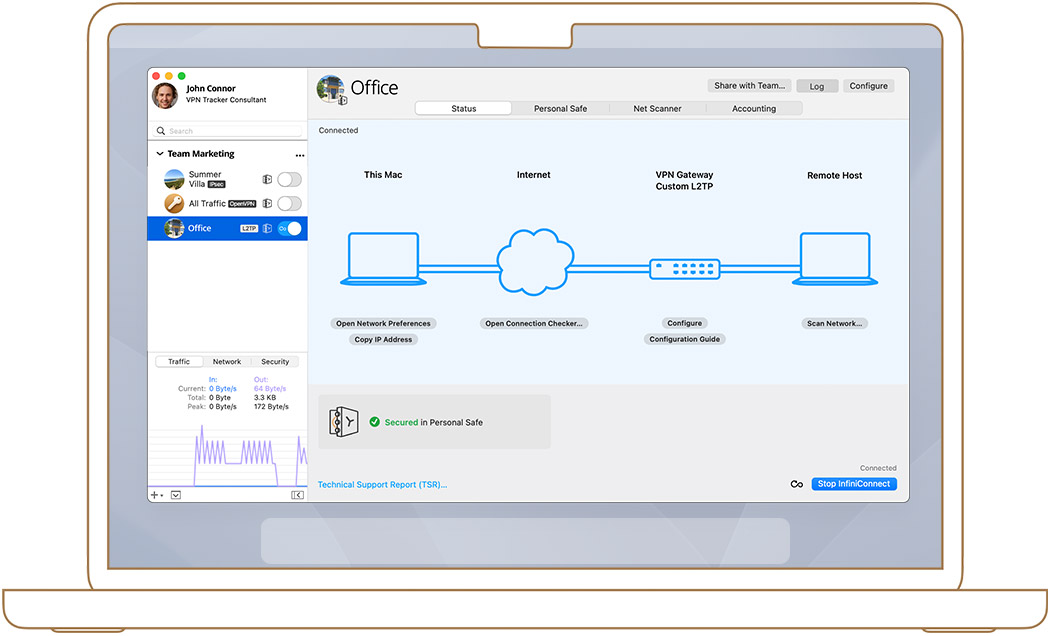
Task: Click the VPN Gateway router icon
Action: coord(683,268)
